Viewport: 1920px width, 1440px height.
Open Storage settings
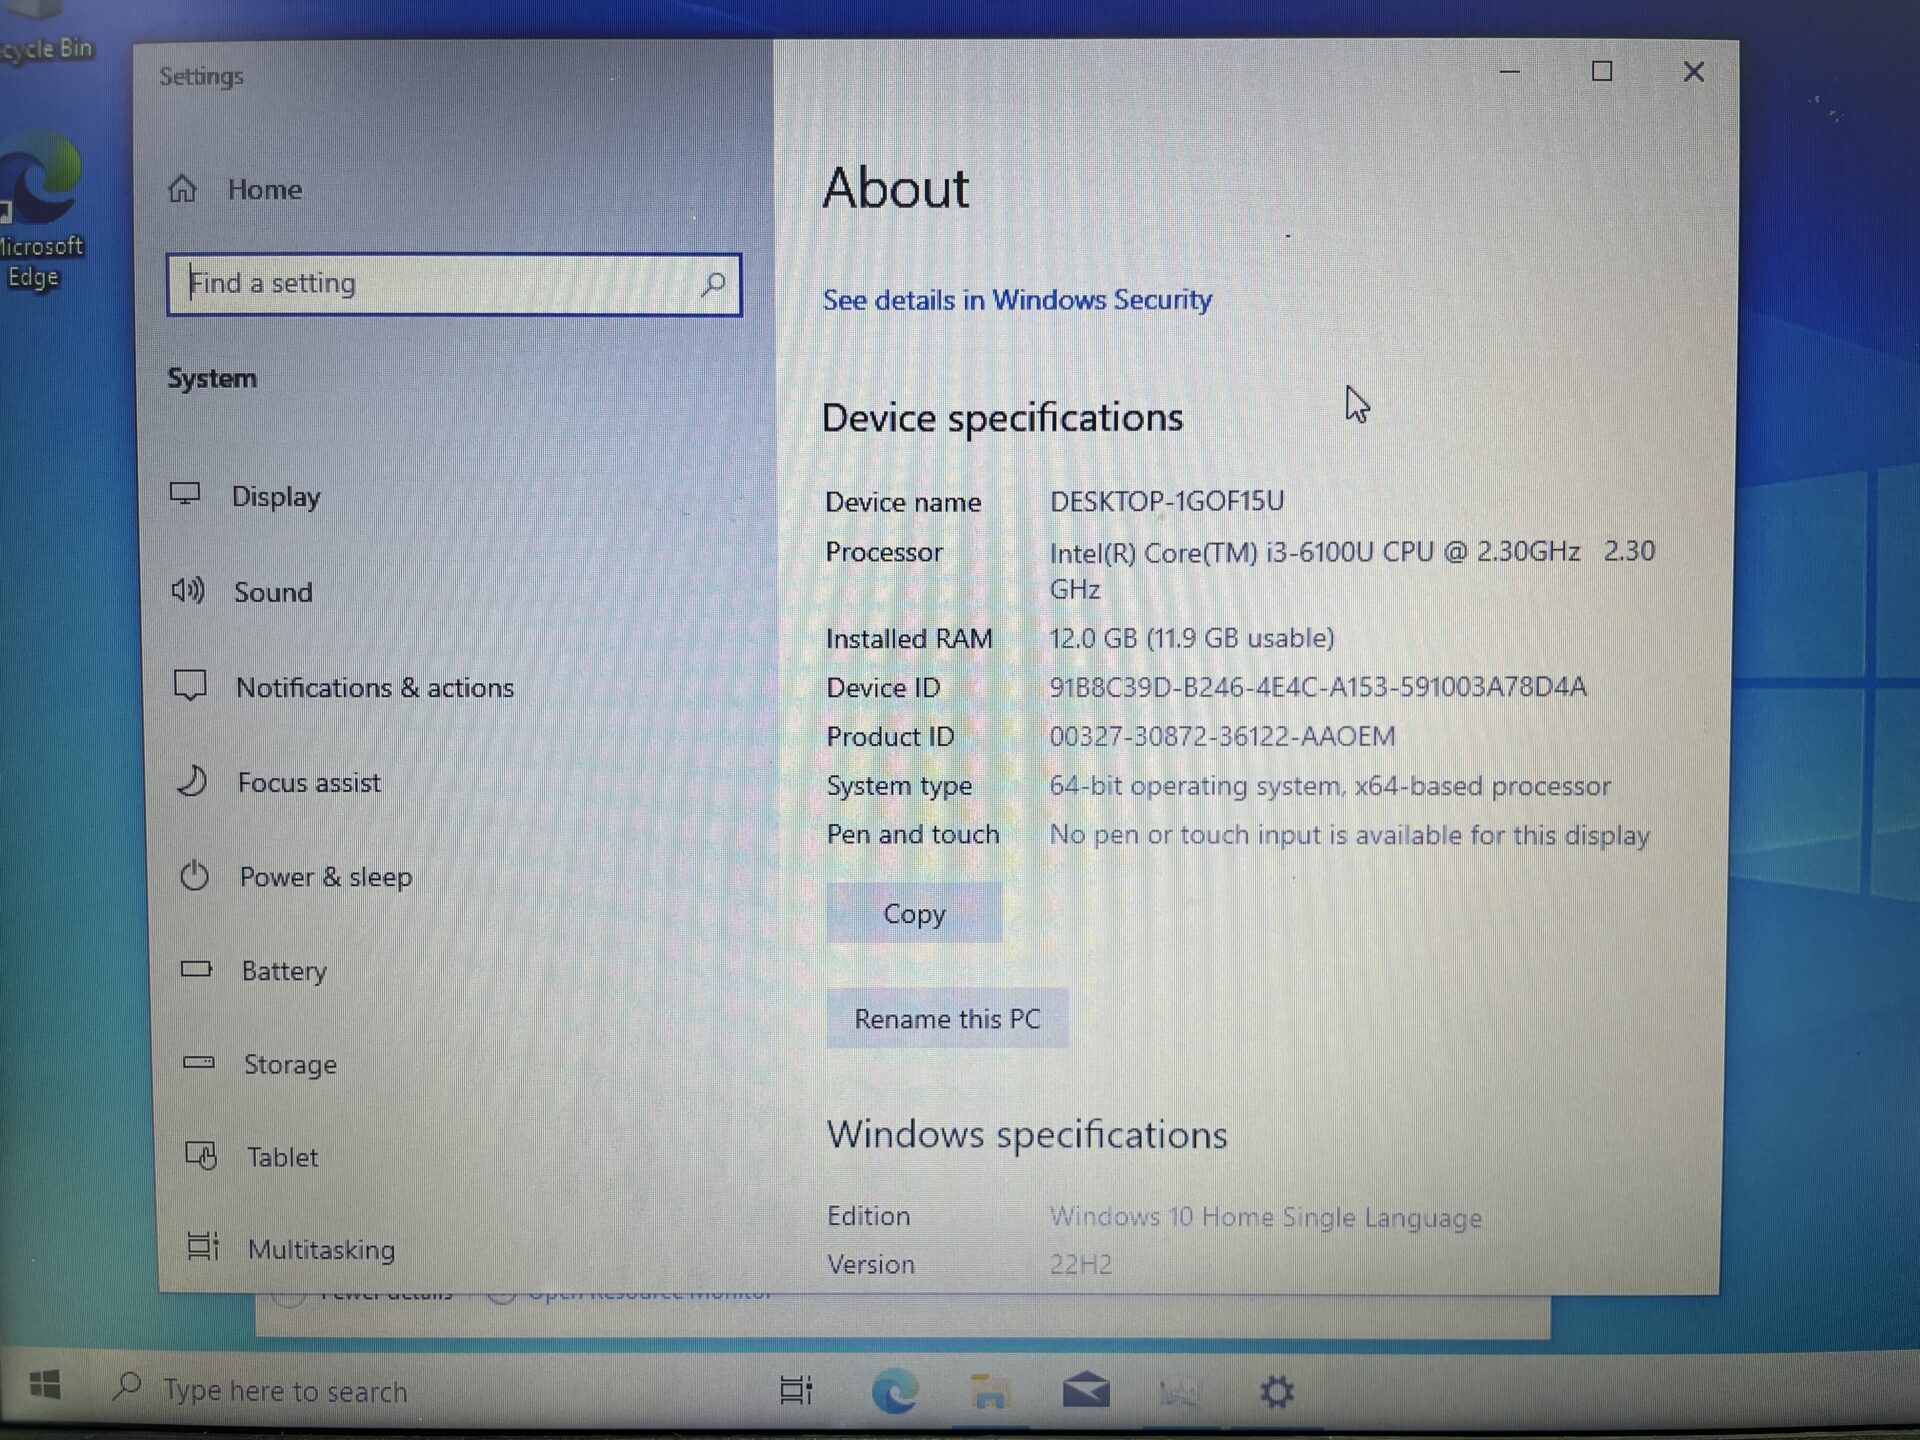pos(290,1064)
